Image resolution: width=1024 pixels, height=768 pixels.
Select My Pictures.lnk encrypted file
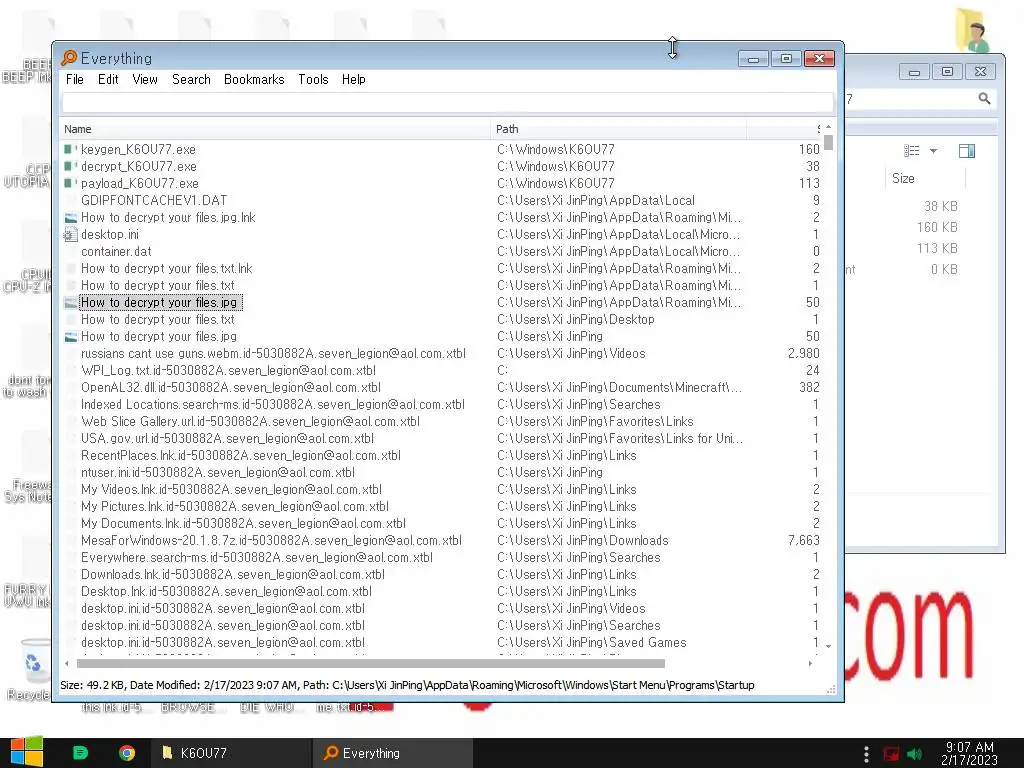coord(234,506)
